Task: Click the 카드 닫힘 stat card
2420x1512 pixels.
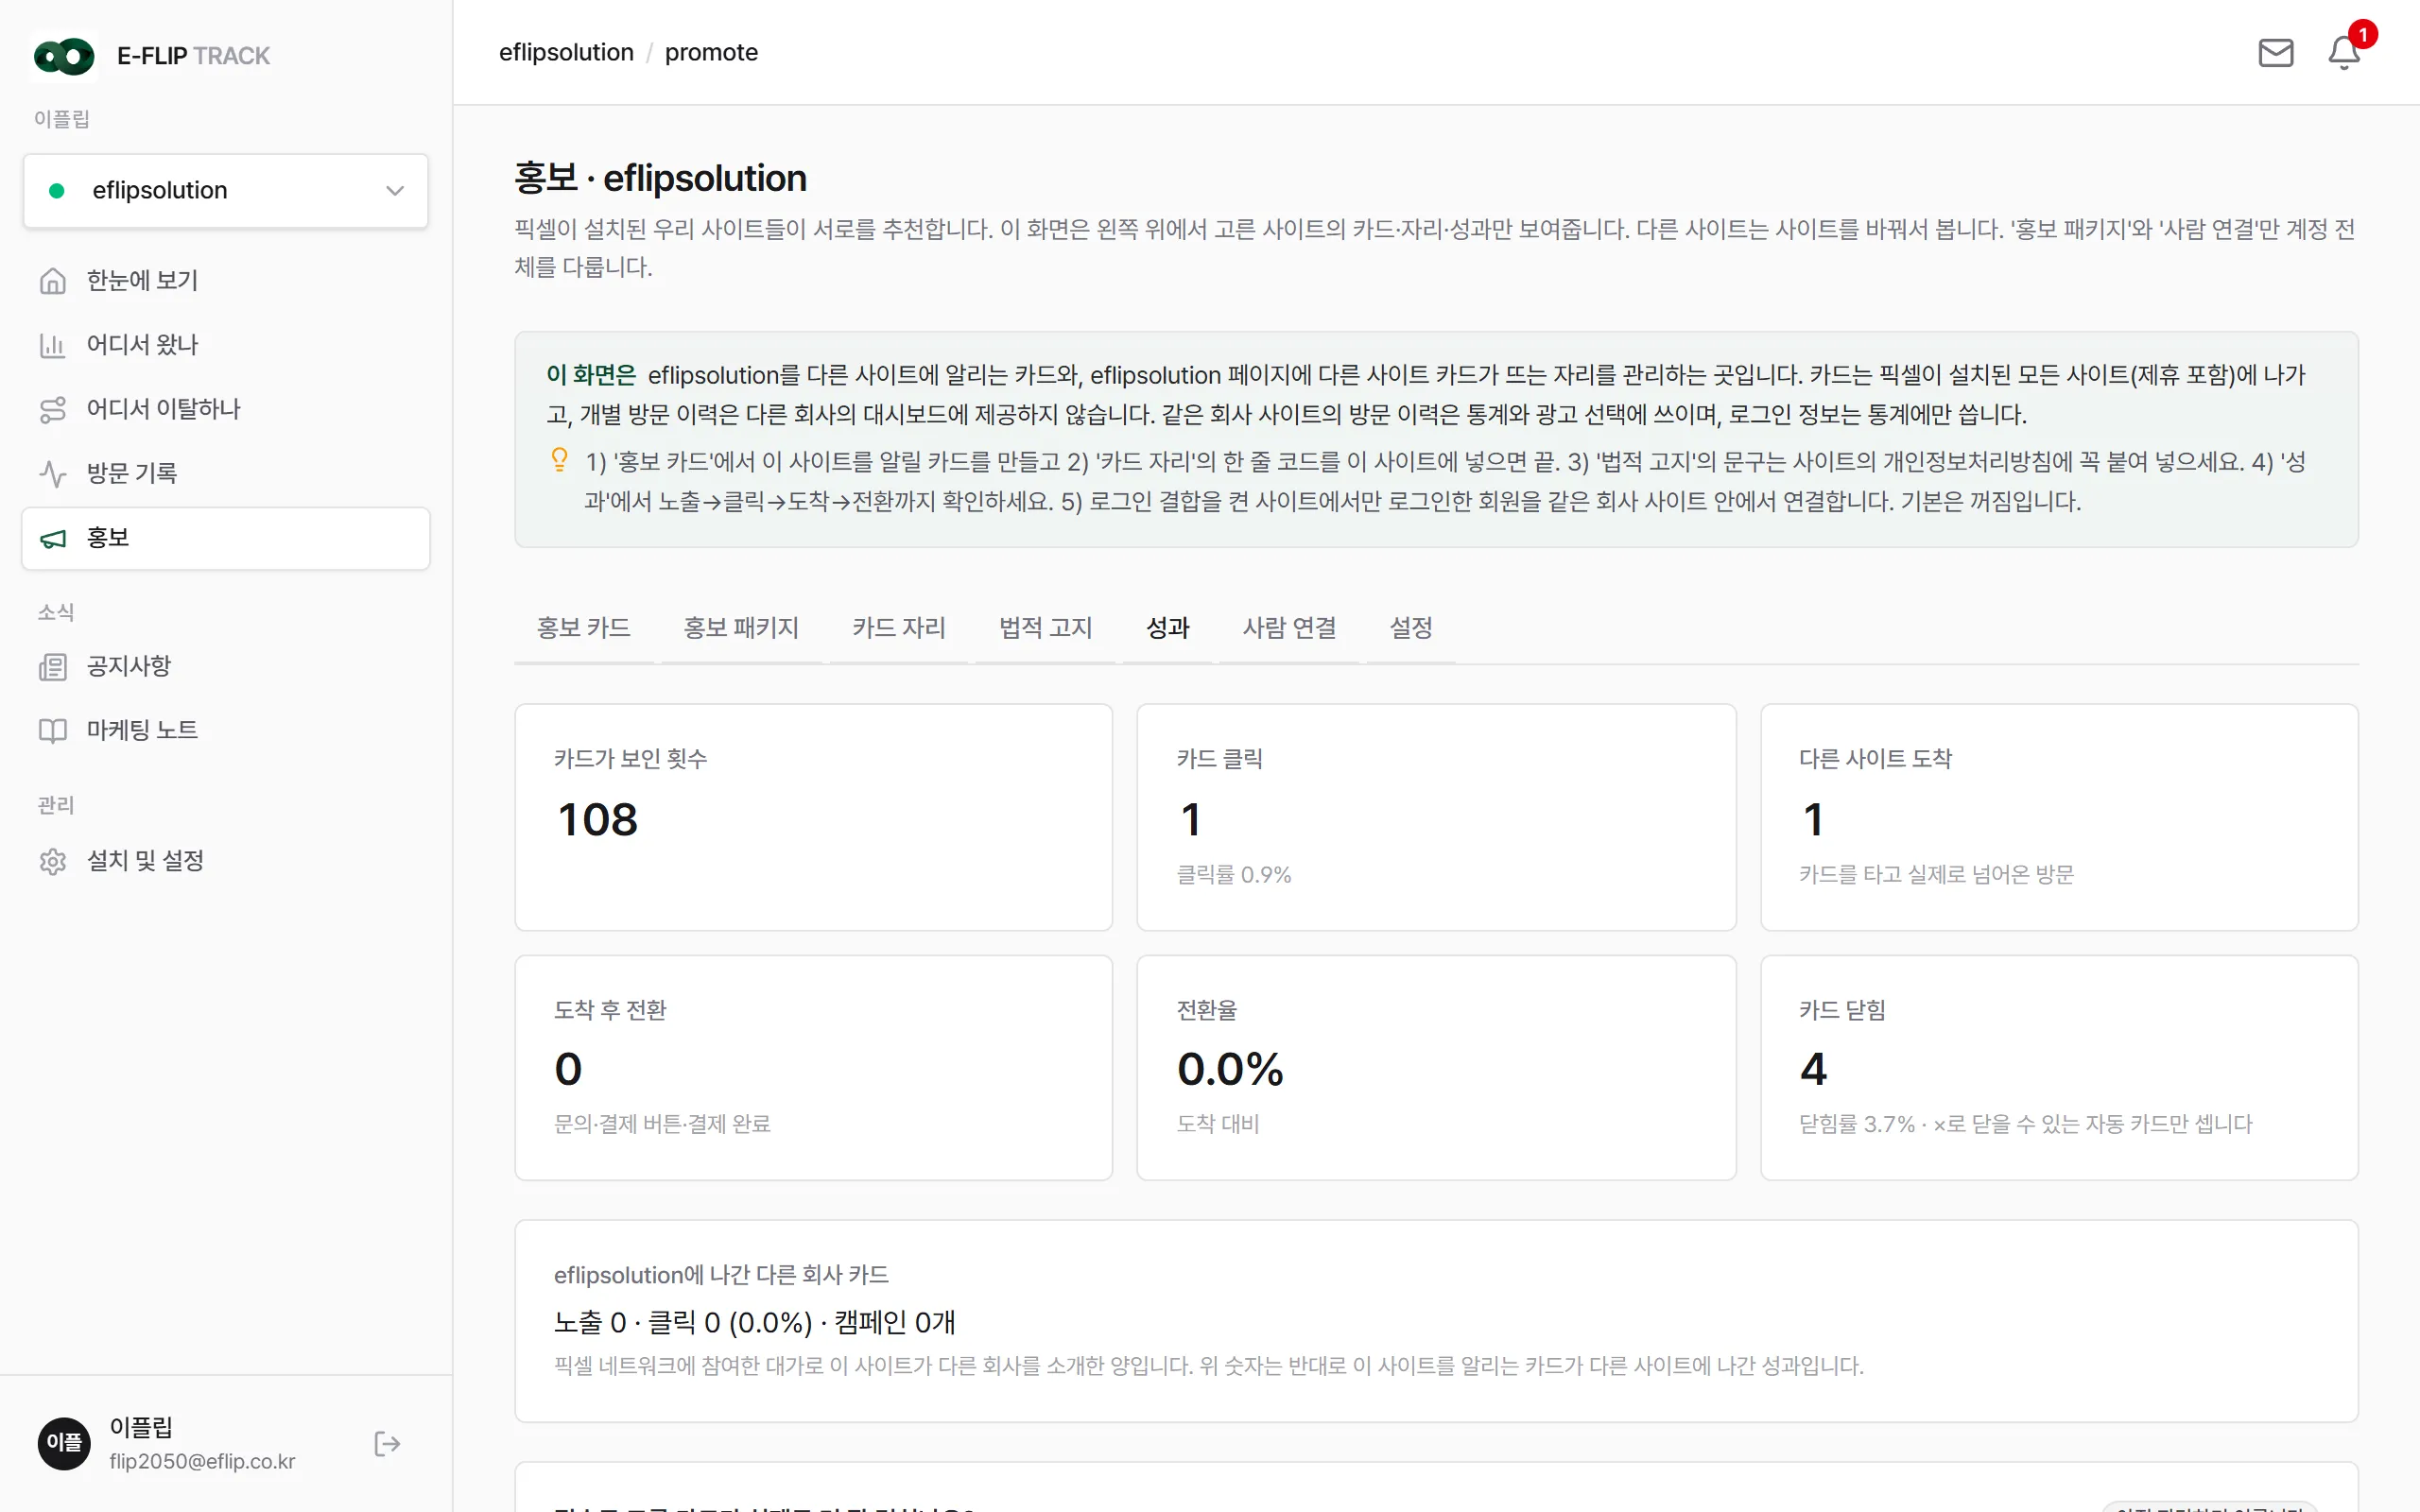Action: click(2059, 1068)
